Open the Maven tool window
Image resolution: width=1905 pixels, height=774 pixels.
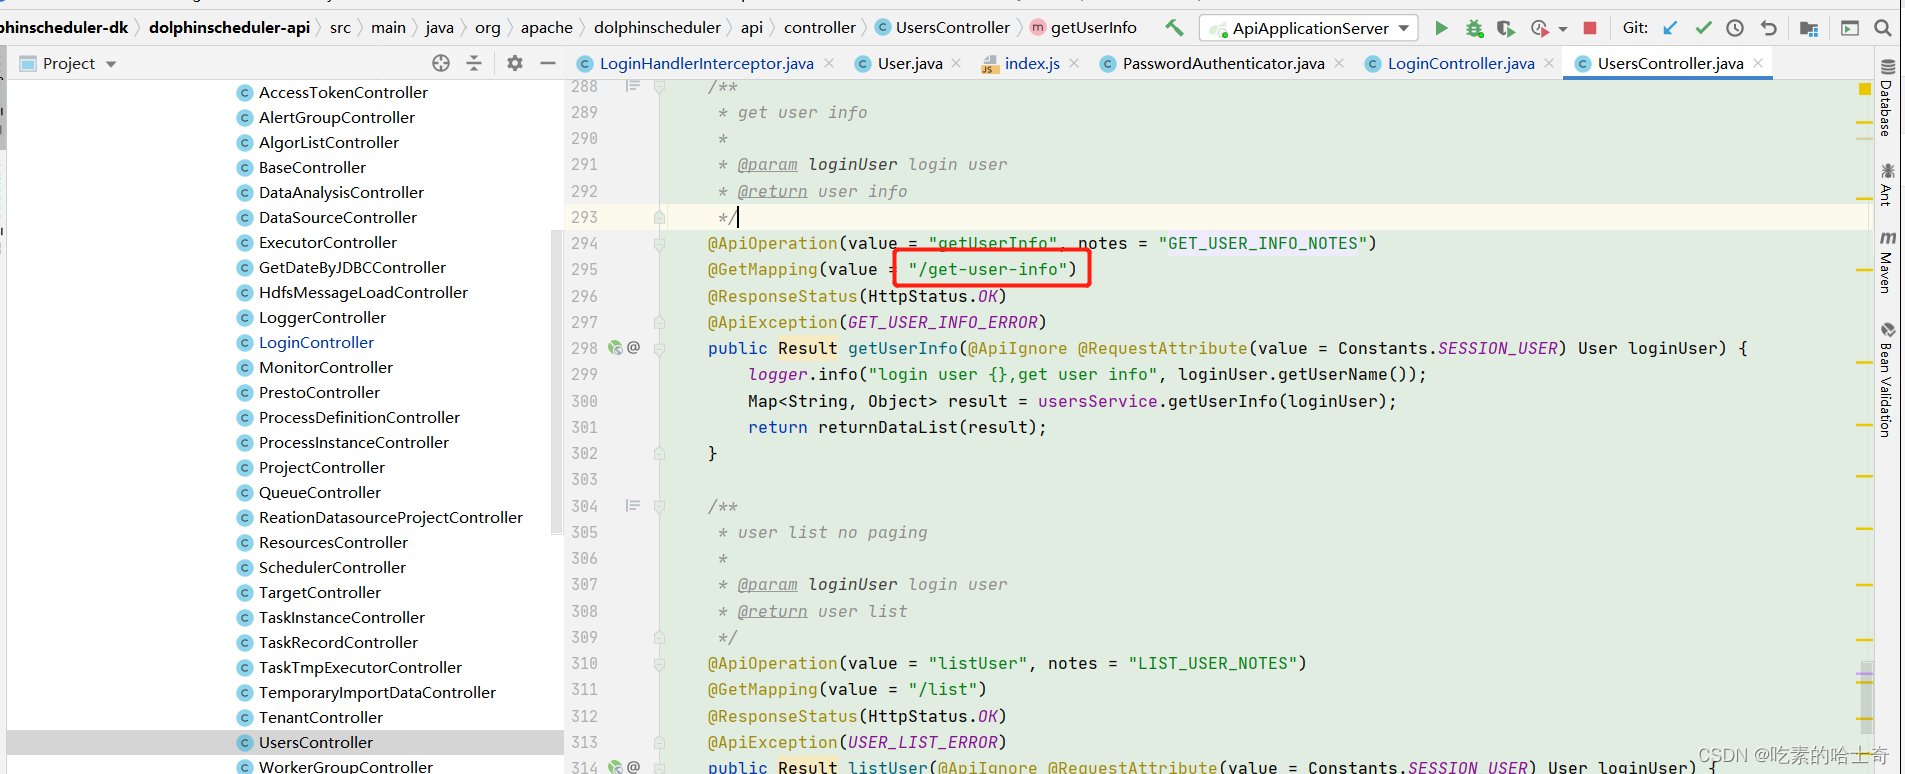(1886, 262)
